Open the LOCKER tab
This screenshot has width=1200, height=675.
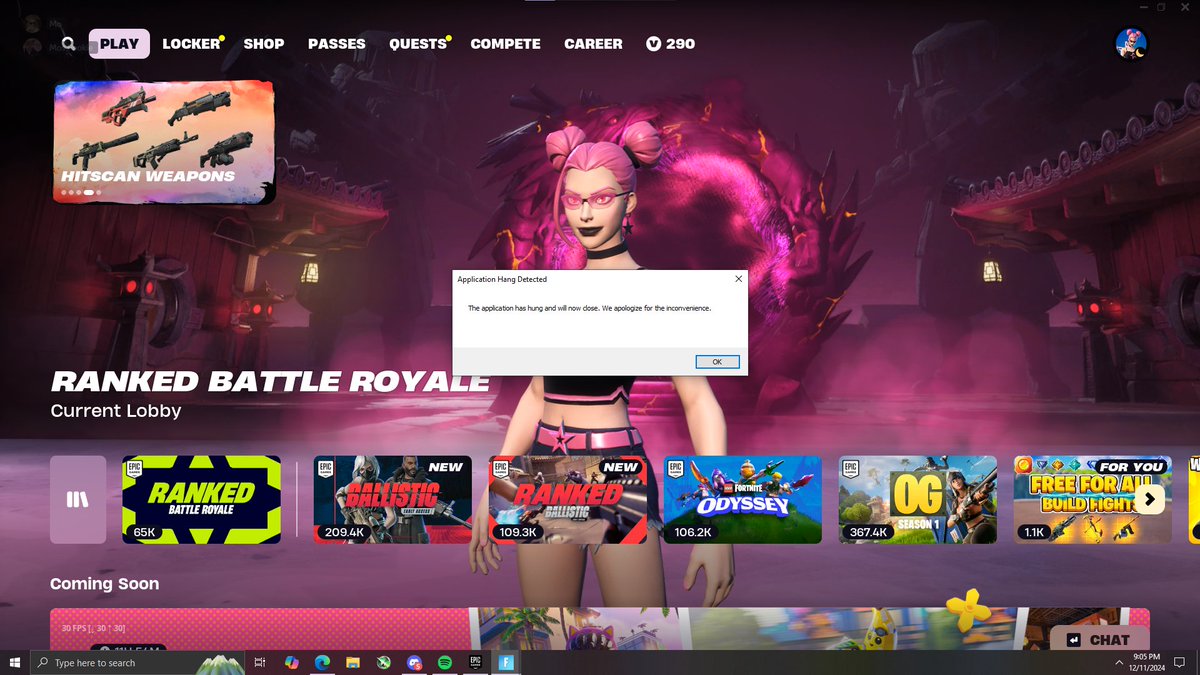191,44
